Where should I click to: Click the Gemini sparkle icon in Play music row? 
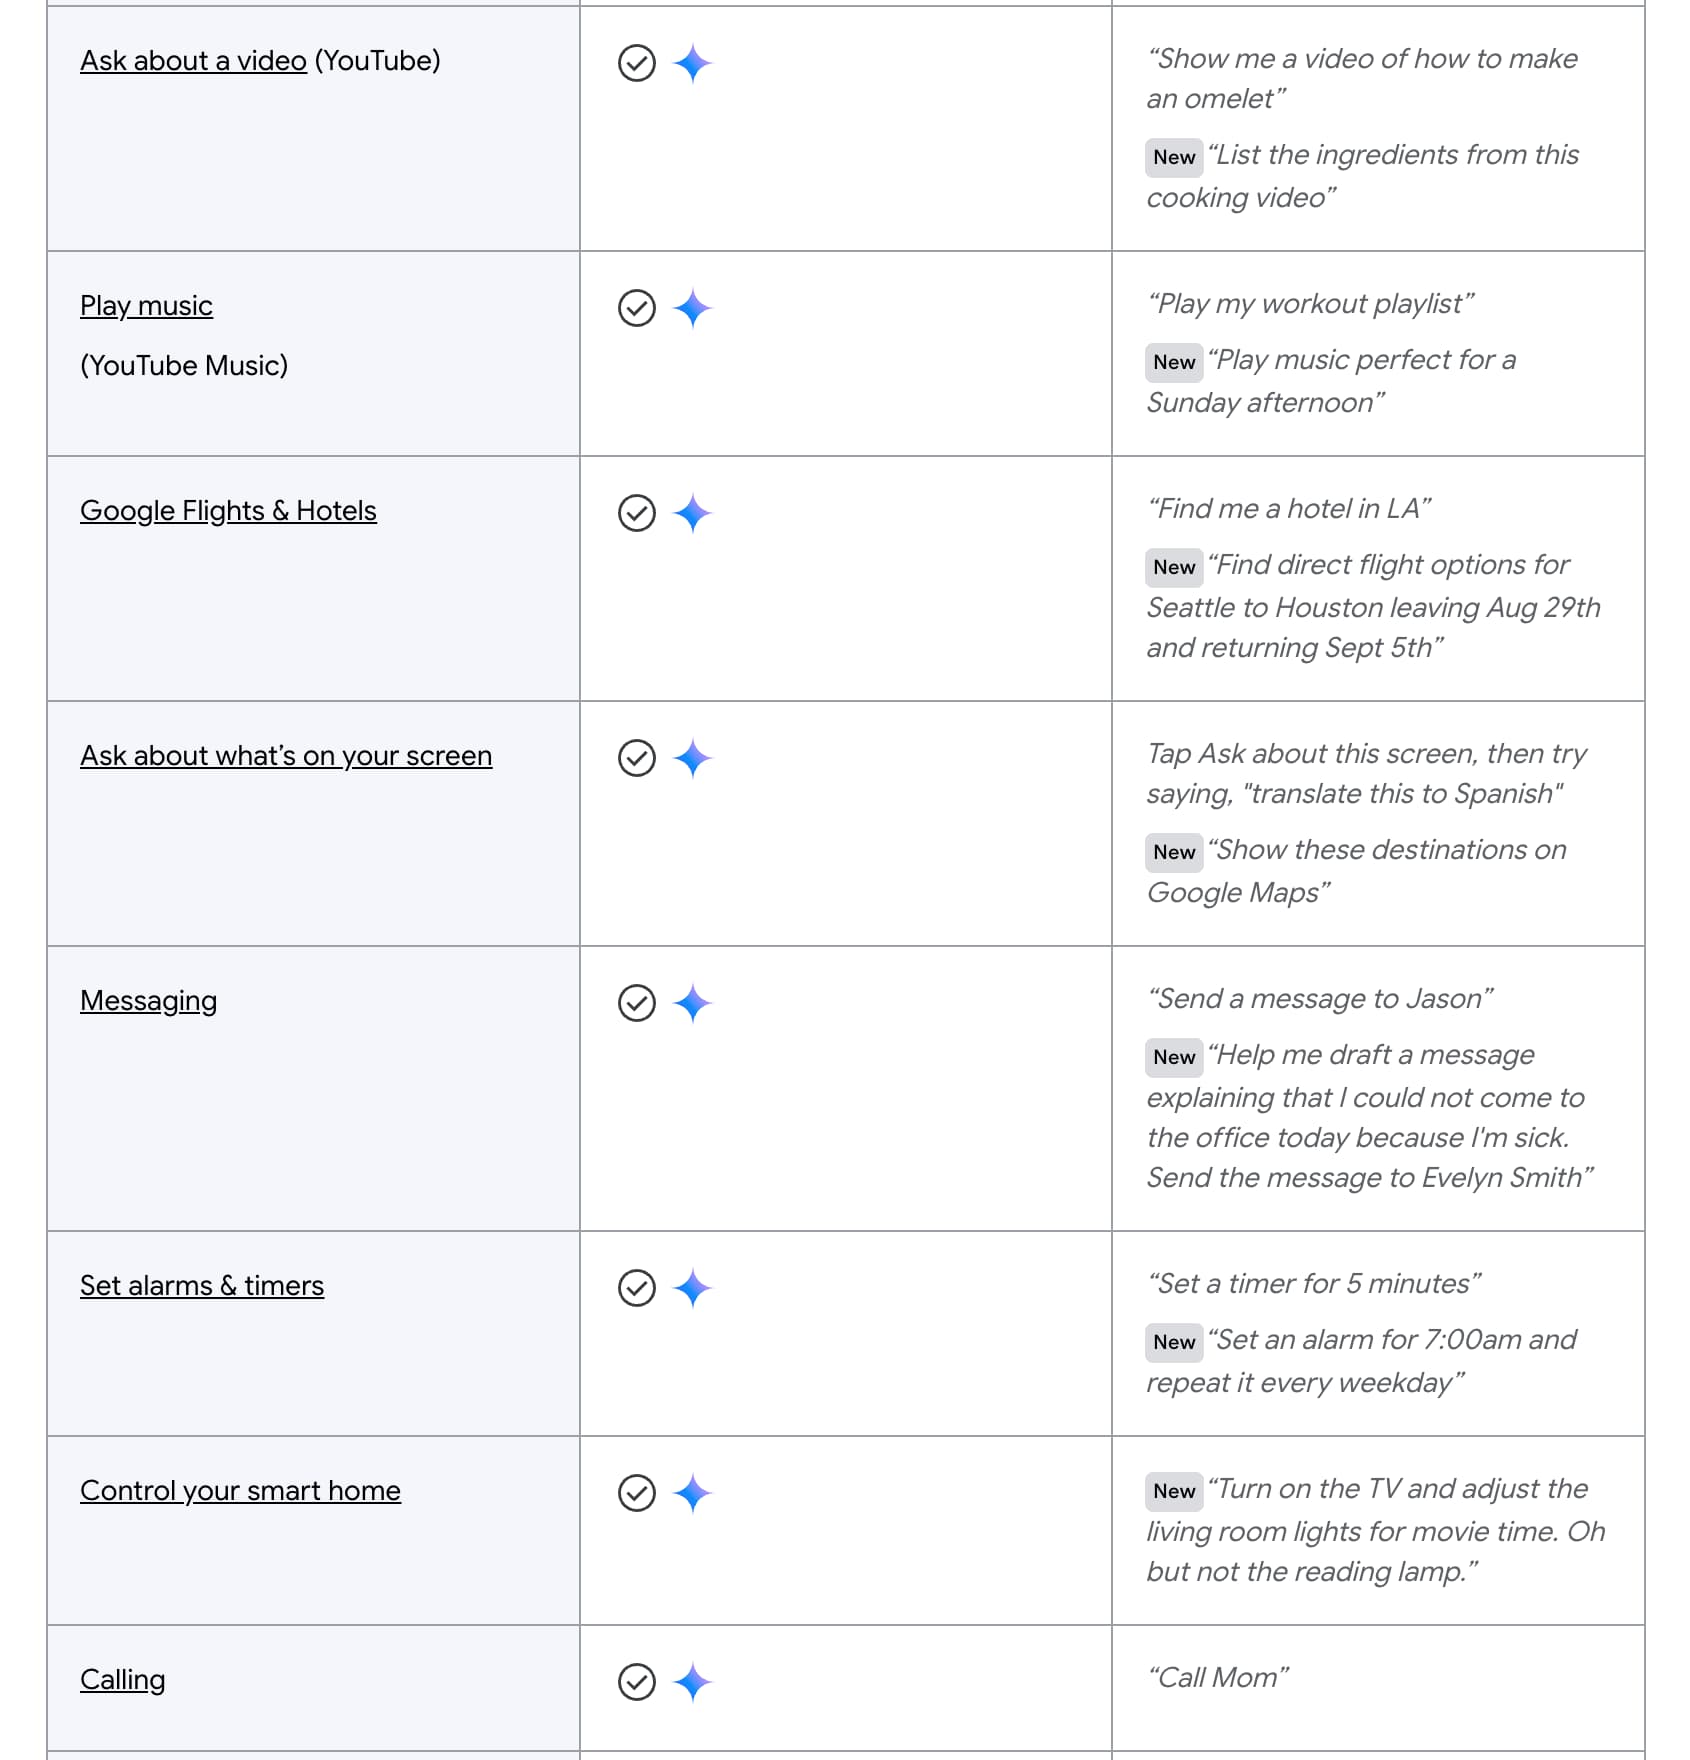[x=692, y=308]
